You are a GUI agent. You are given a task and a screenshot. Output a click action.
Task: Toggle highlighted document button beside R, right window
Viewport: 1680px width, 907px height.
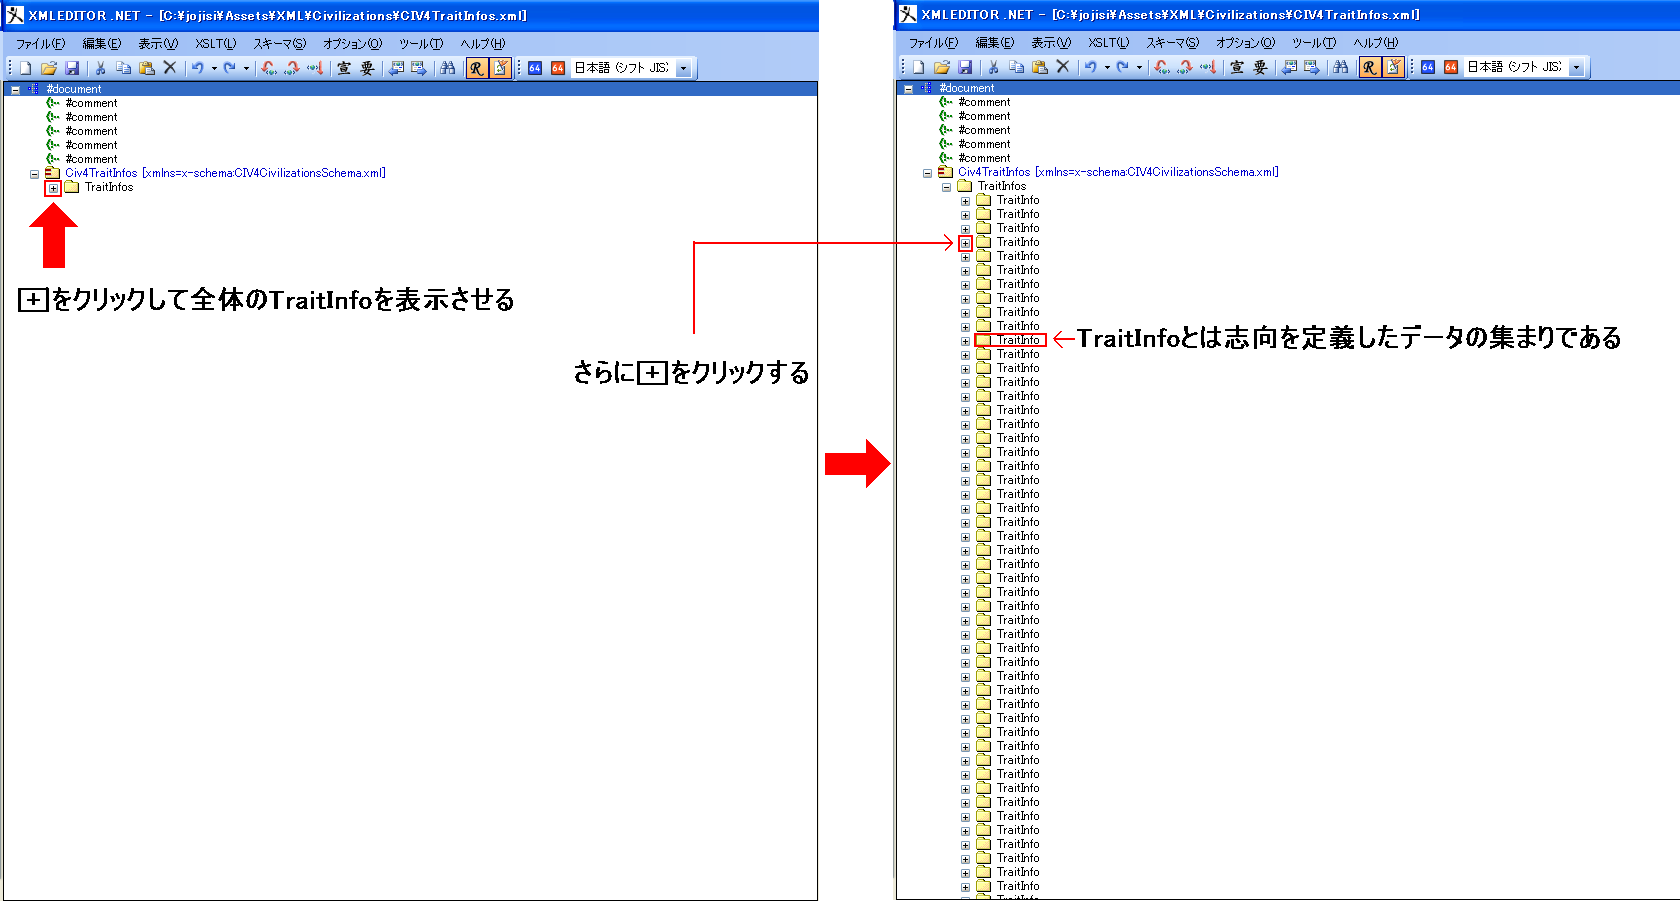pos(1393,67)
